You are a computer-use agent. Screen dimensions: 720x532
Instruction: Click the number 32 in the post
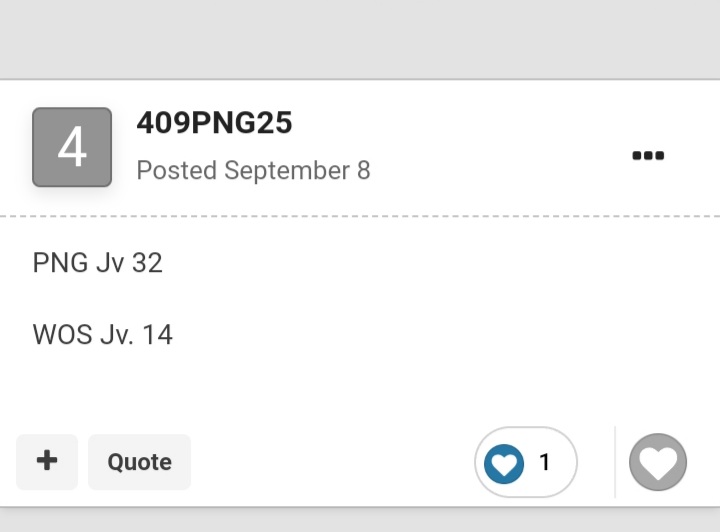pos(147,263)
